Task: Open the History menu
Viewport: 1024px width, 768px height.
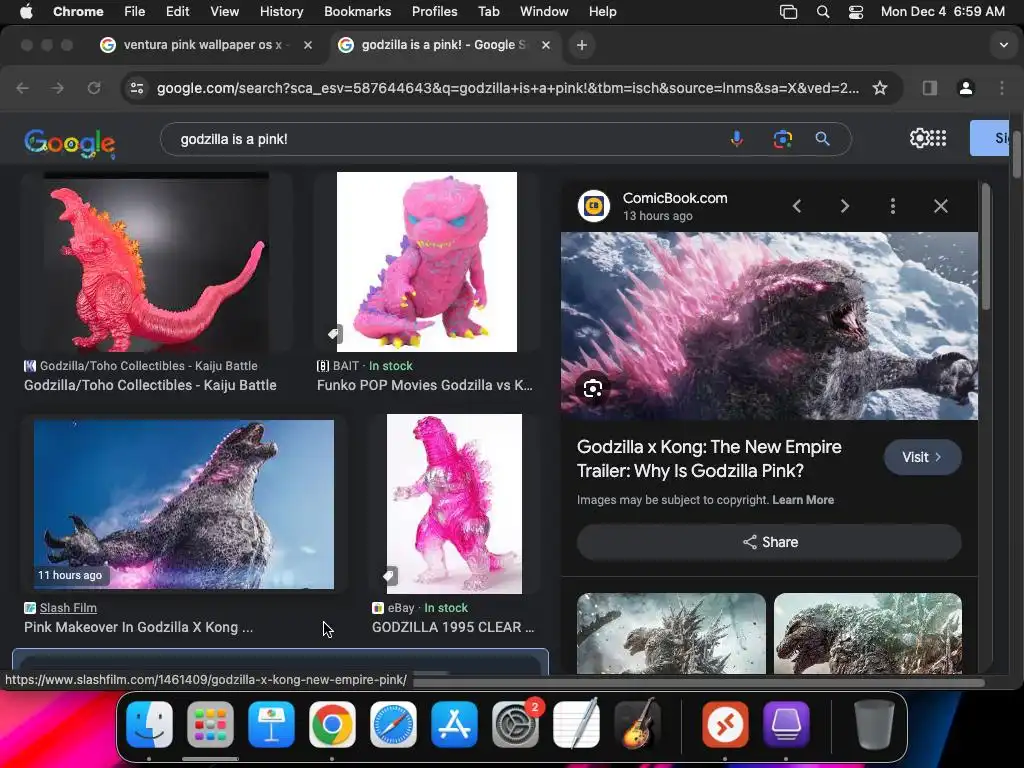Action: point(281,12)
